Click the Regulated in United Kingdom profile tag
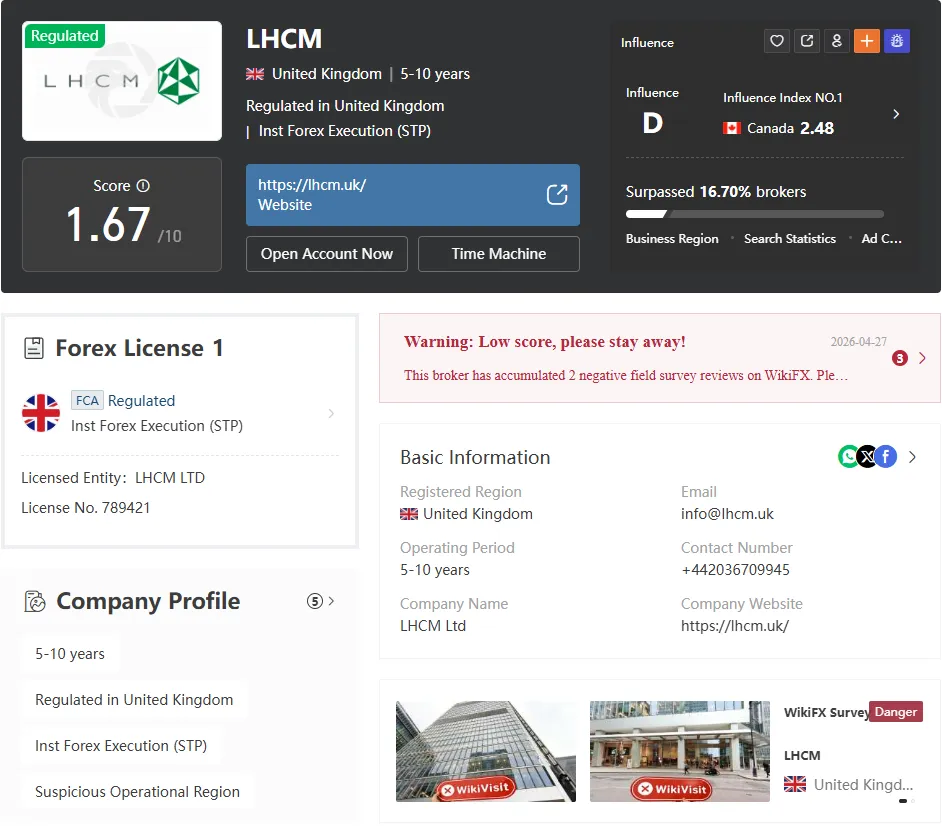The image size is (942, 826). click(134, 700)
